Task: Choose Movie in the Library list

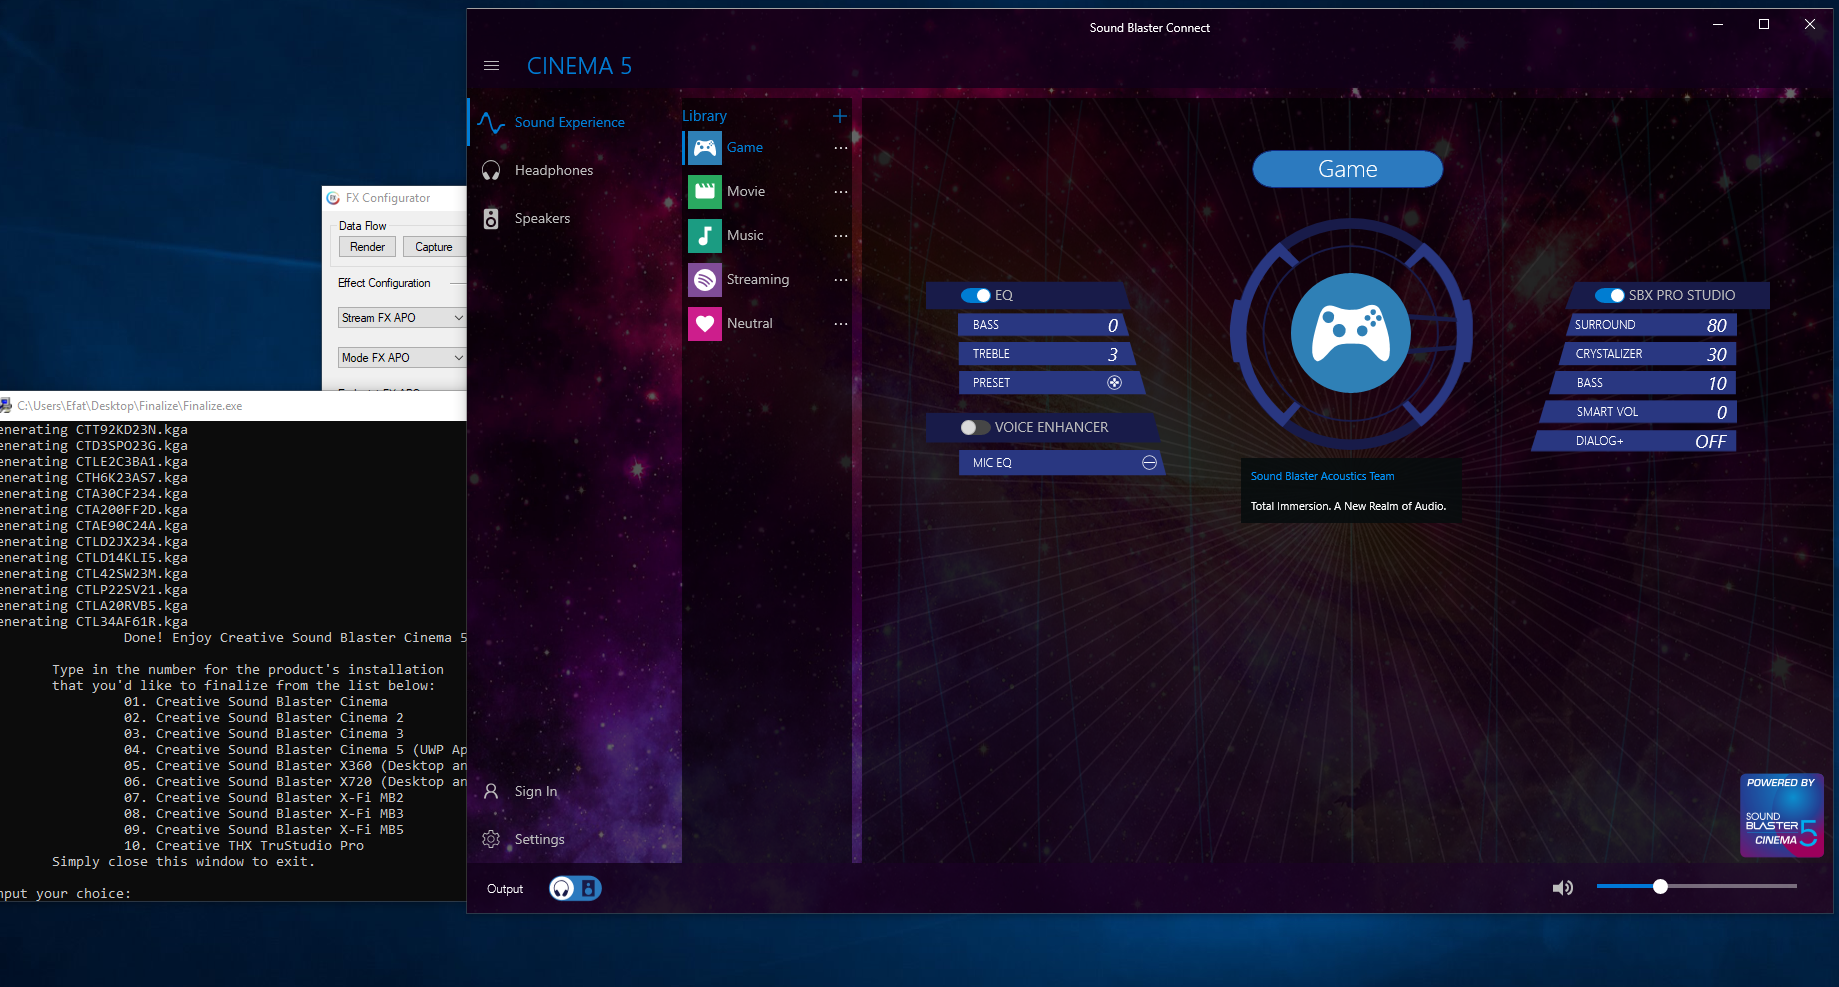Action: tap(746, 191)
